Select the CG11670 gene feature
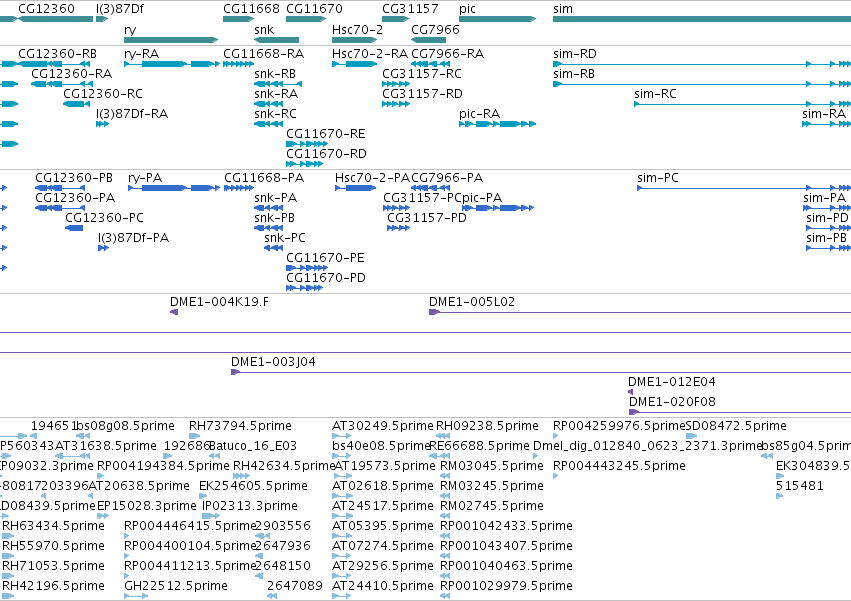851x601 pixels. [x=306, y=19]
